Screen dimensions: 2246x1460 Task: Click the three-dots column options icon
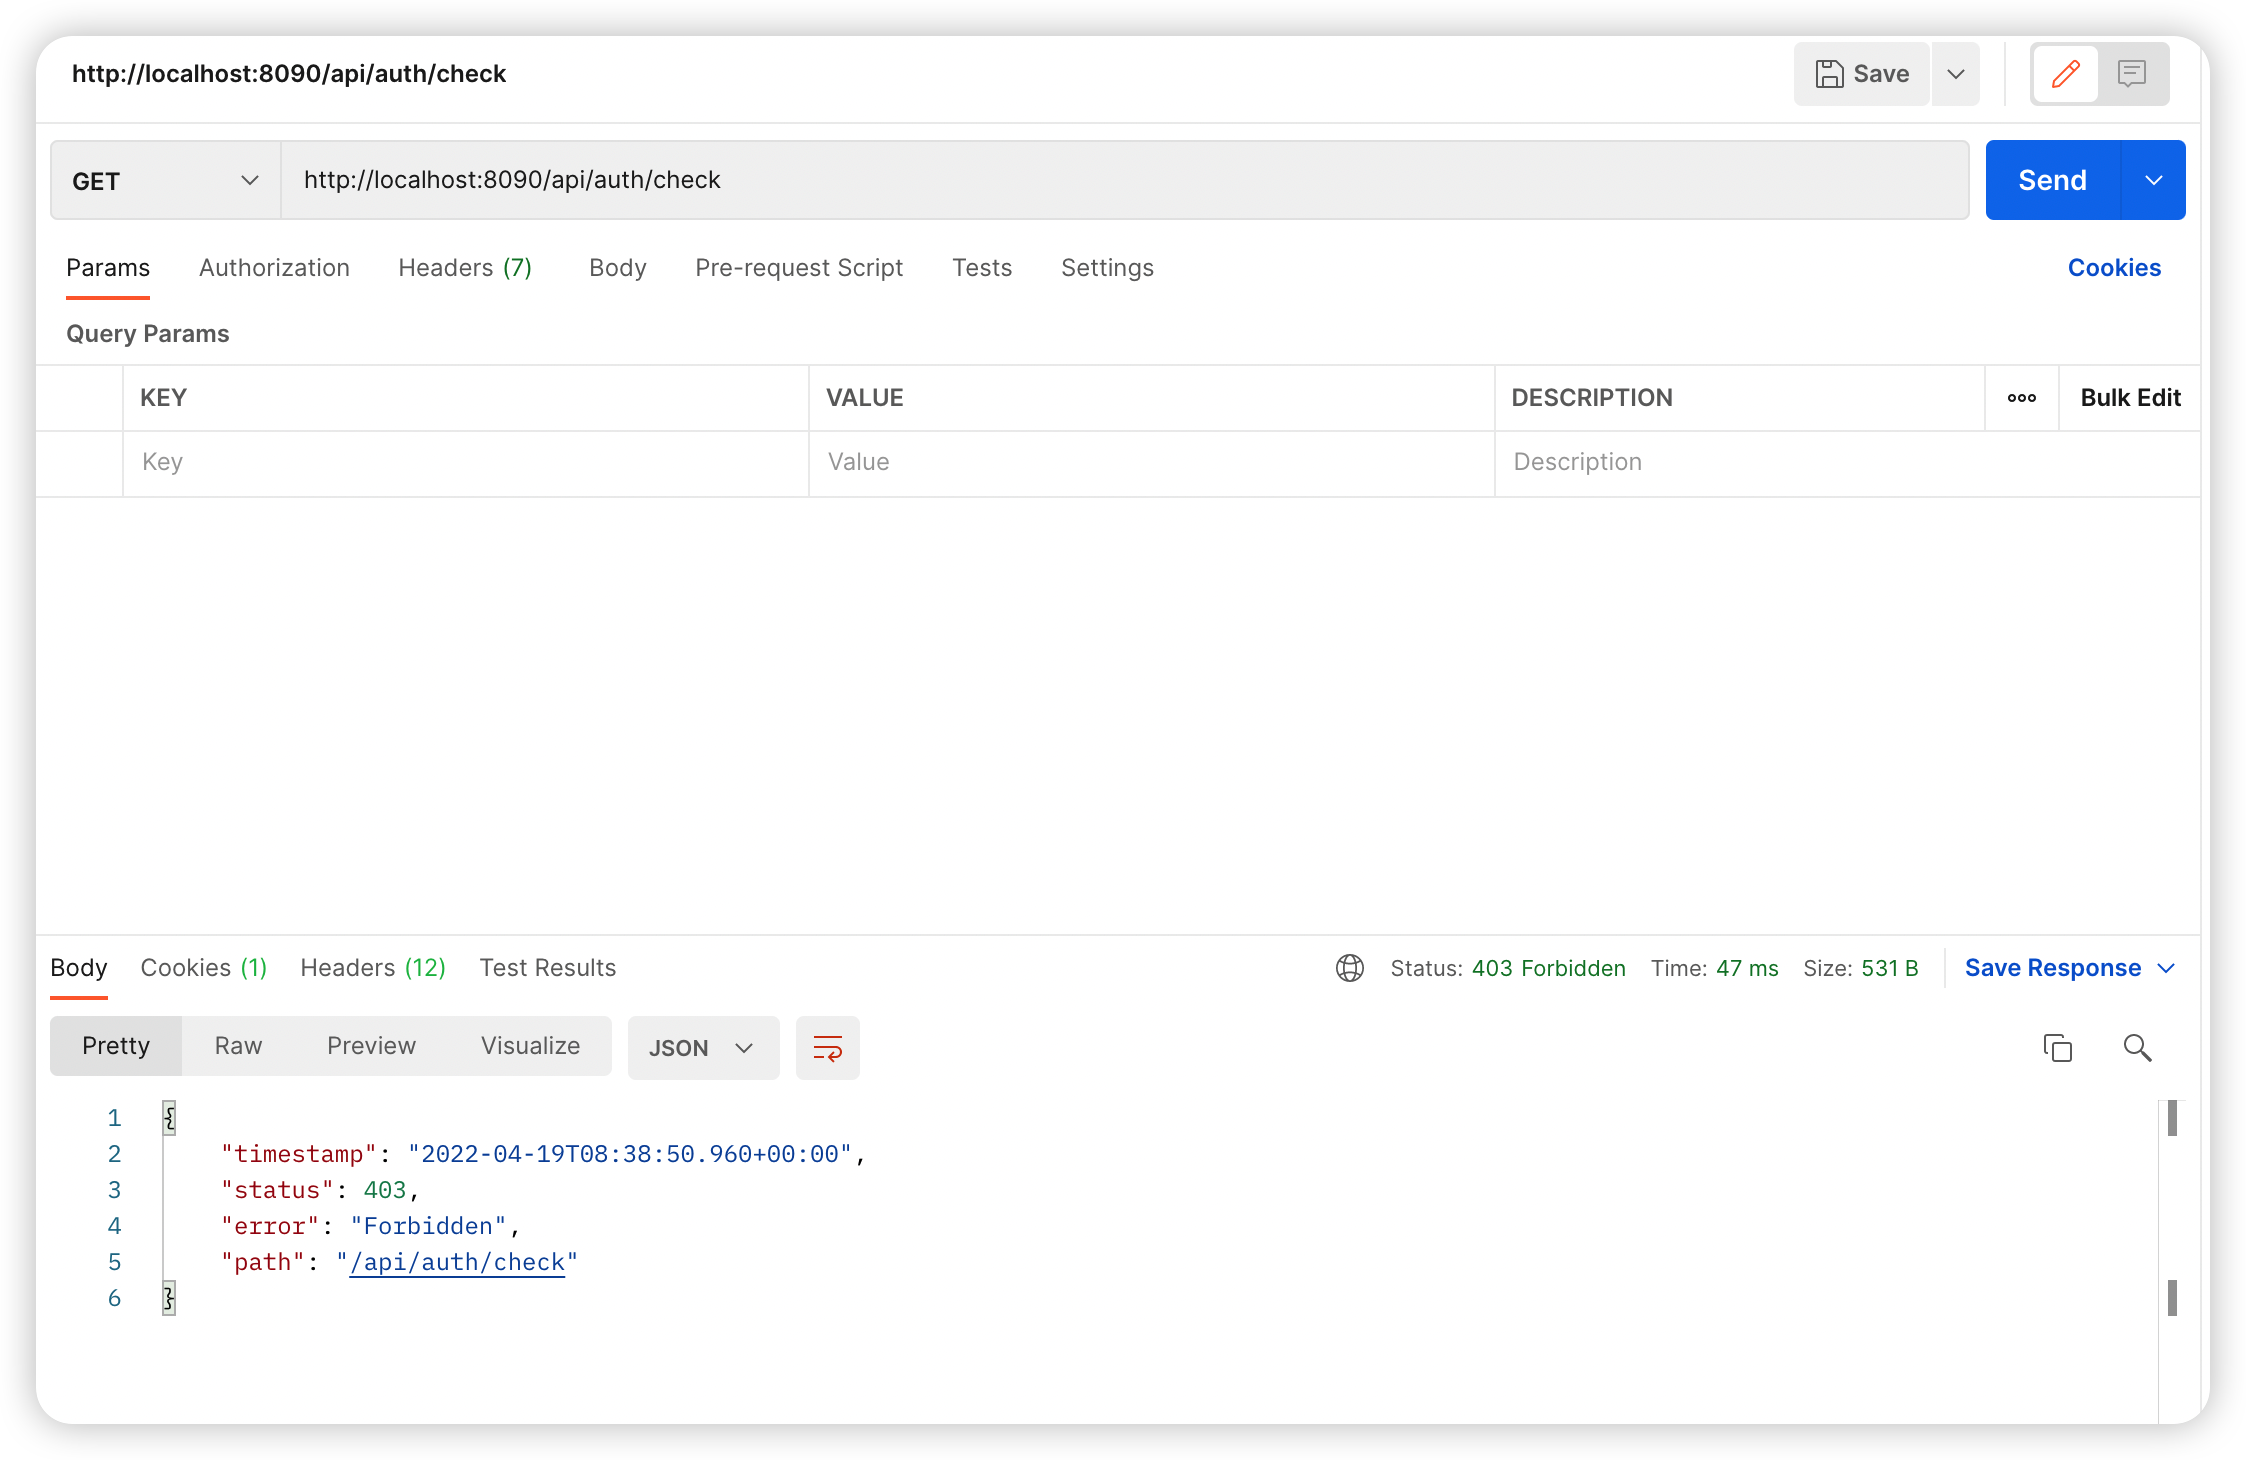[2021, 398]
